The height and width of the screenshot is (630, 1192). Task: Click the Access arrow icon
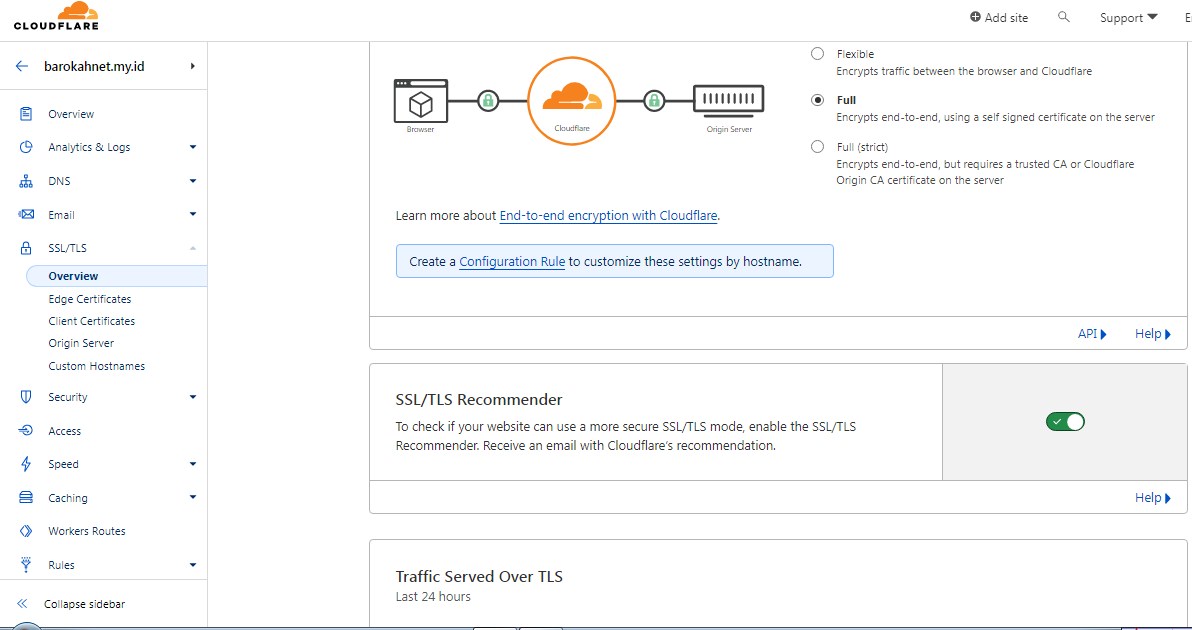[x=26, y=430]
